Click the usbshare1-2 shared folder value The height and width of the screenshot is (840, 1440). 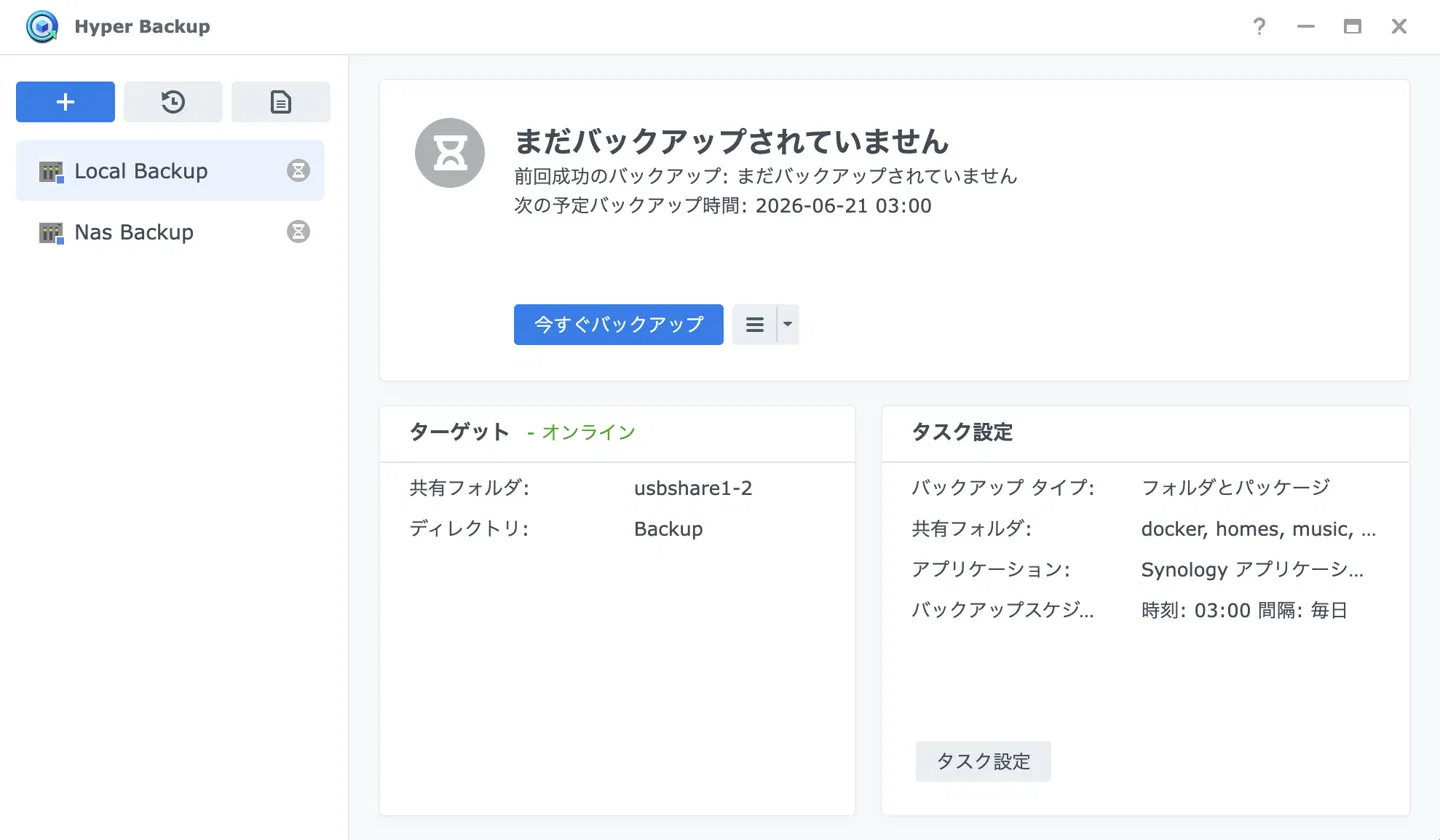693,488
